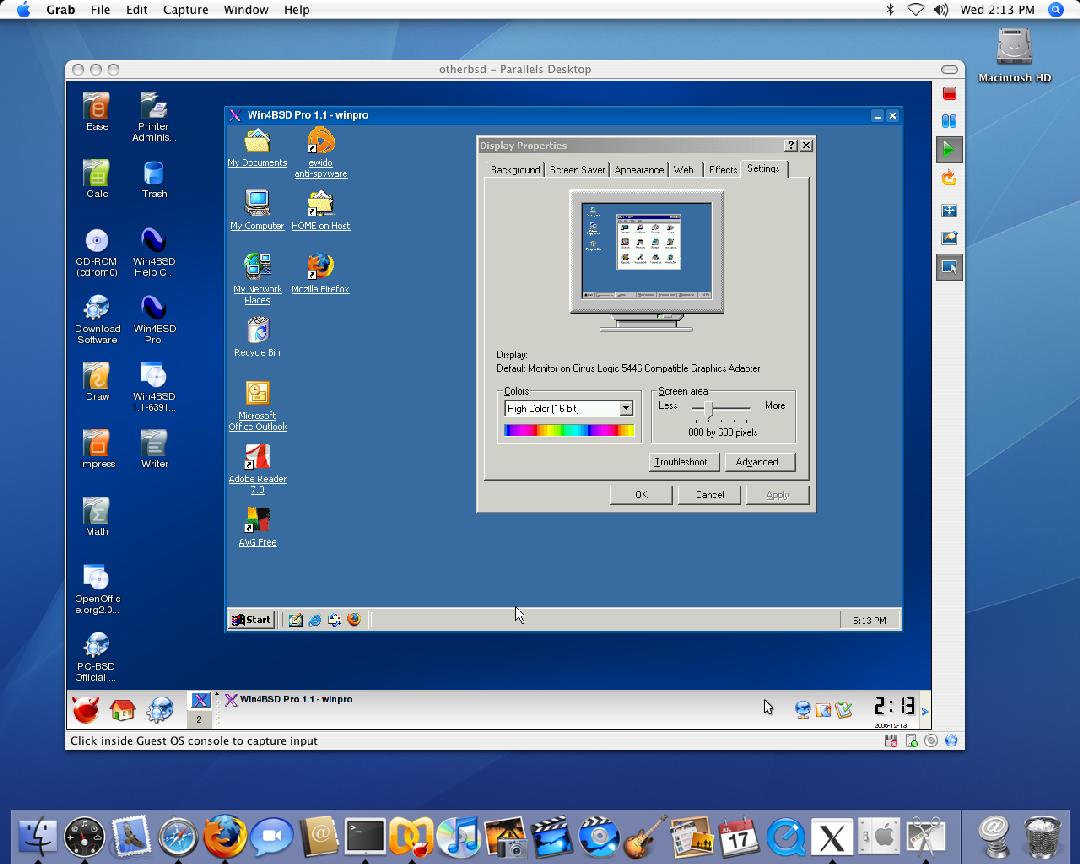Click the Screen area resolution slider
This screenshot has width=1080, height=864.
pos(709,410)
